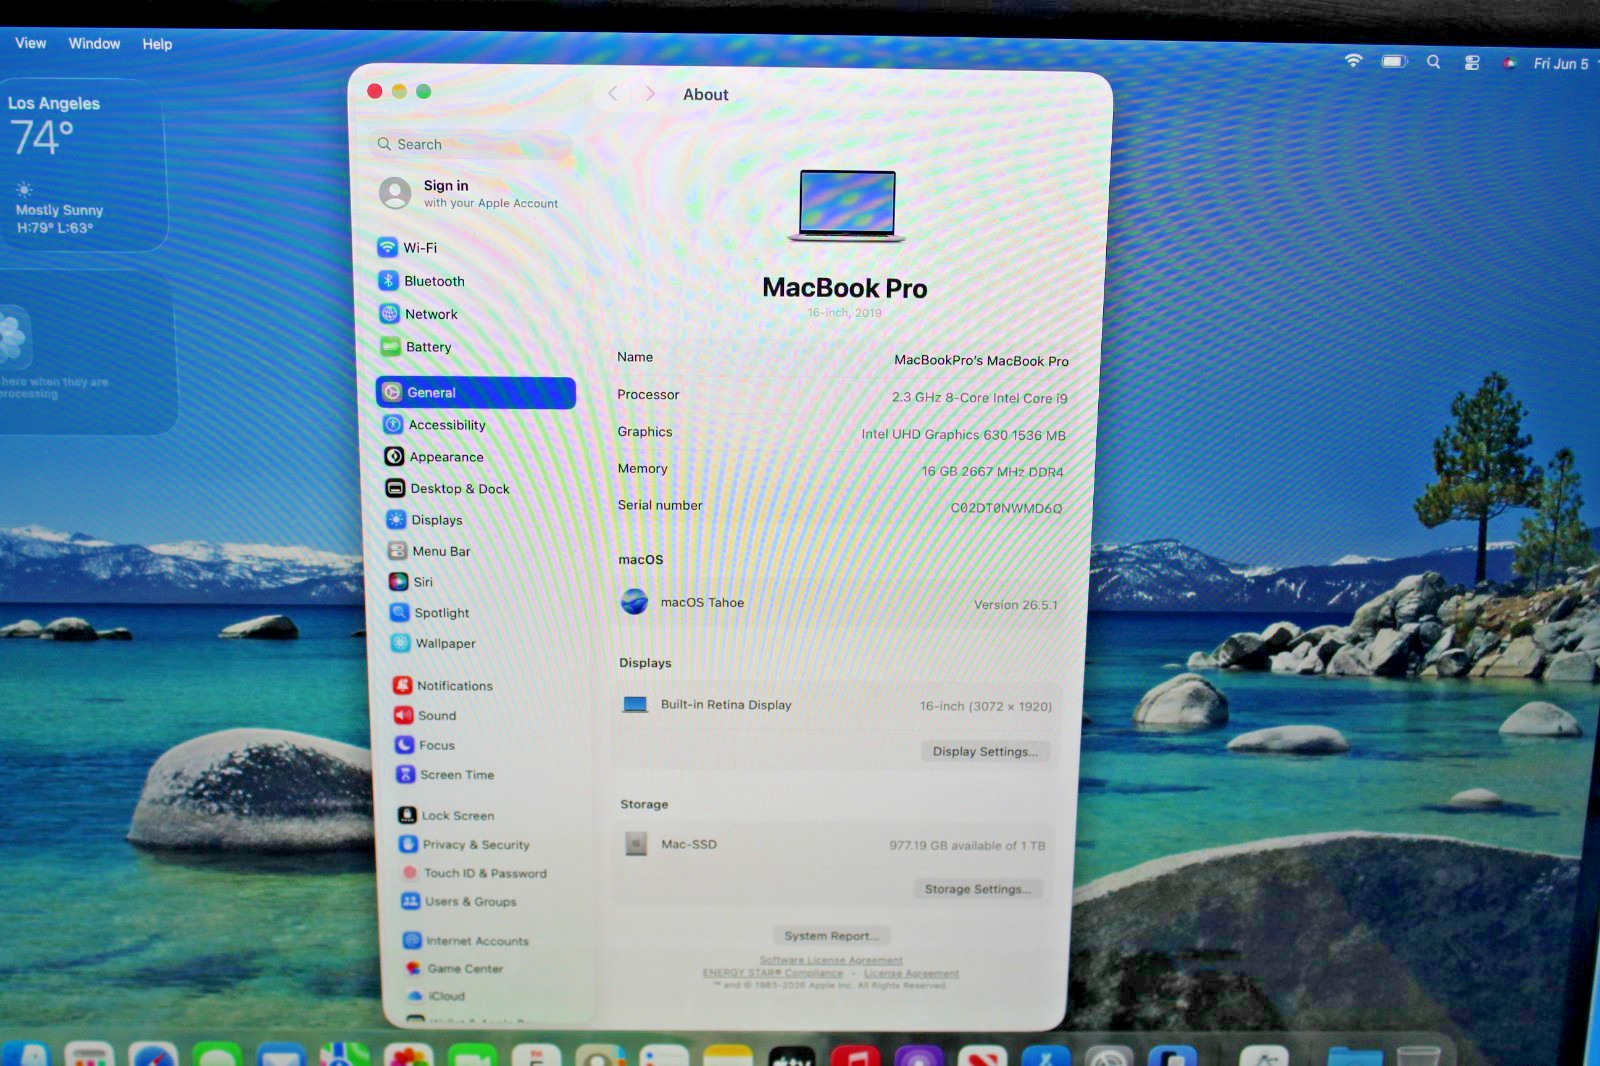Click the Wi-Fi status icon in menu bar
This screenshot has width=1600, height=1066.
tap(1353, 60)
